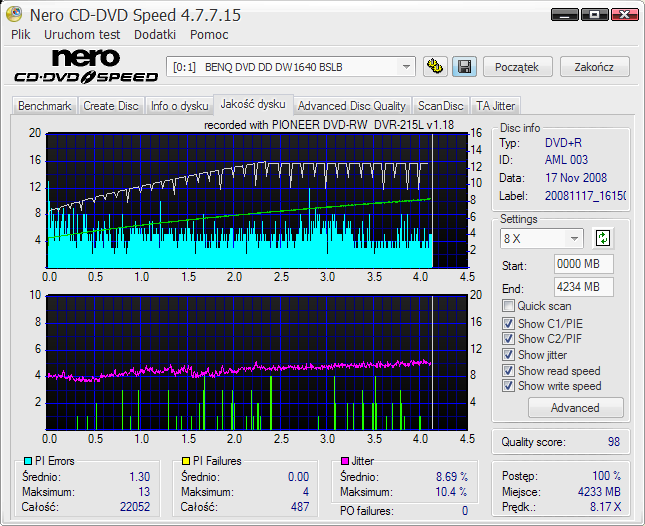
Task: Click the recorded with PIONEER chart title
Action: pos(329,125)
